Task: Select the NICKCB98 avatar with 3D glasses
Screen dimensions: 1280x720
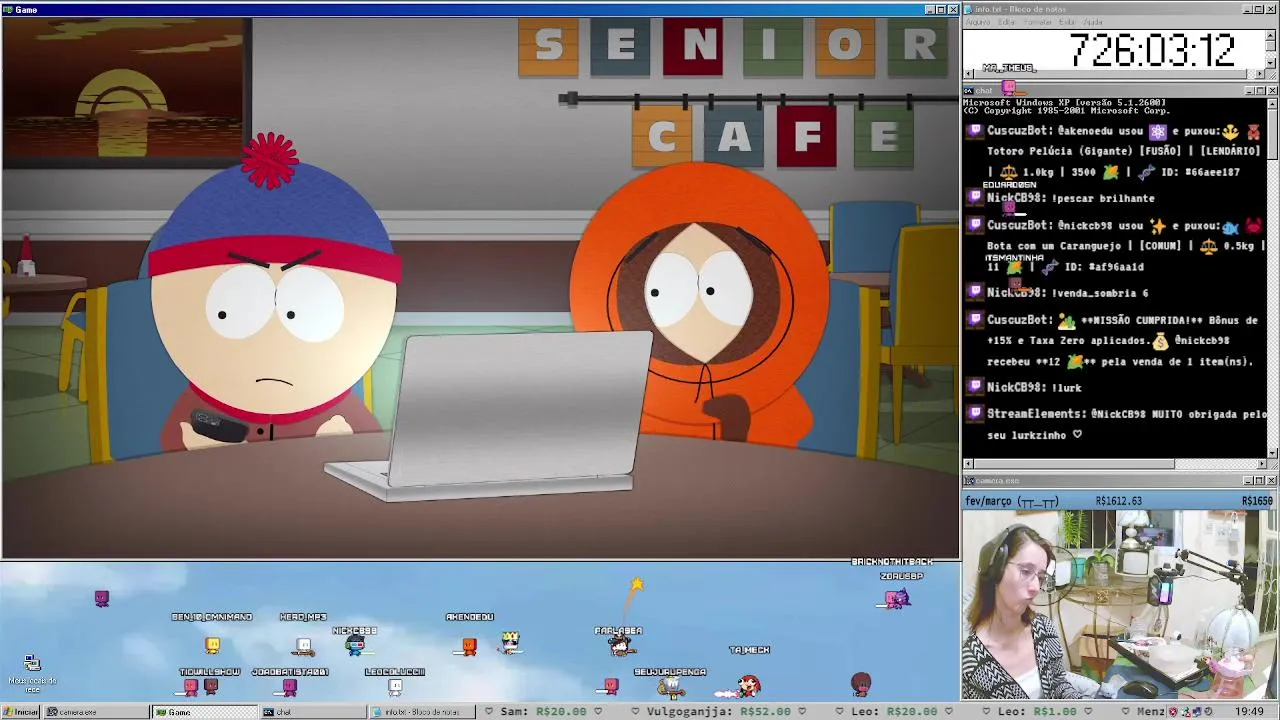Action: (355, 645)
